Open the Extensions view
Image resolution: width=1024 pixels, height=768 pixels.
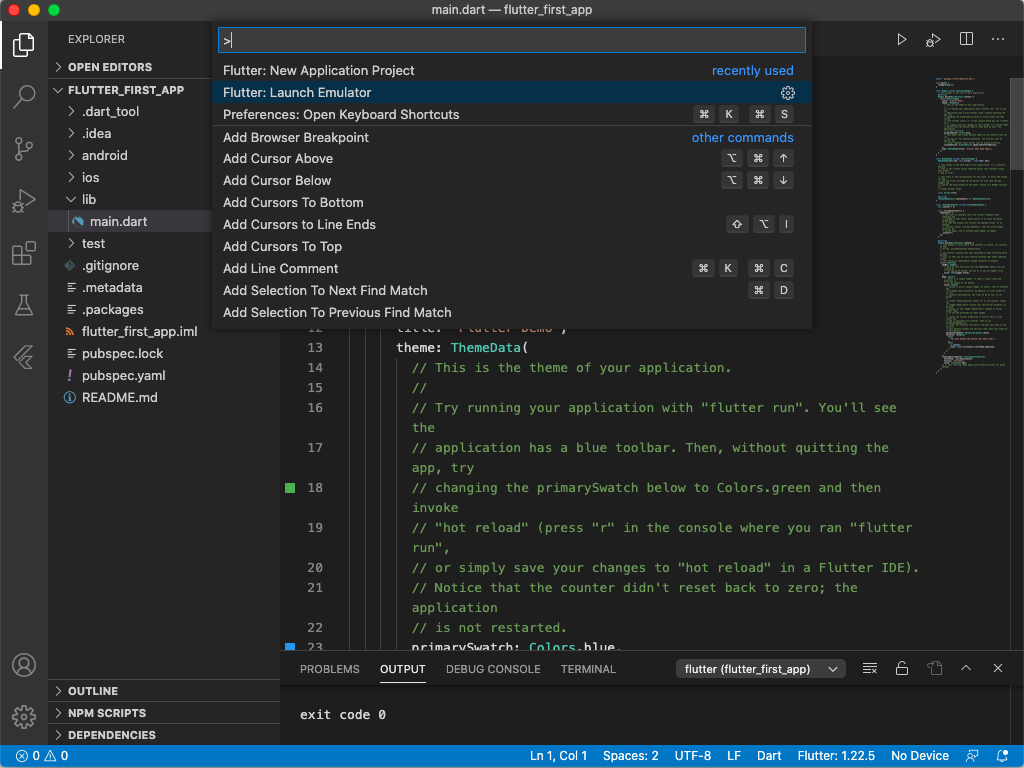point(24,253)
